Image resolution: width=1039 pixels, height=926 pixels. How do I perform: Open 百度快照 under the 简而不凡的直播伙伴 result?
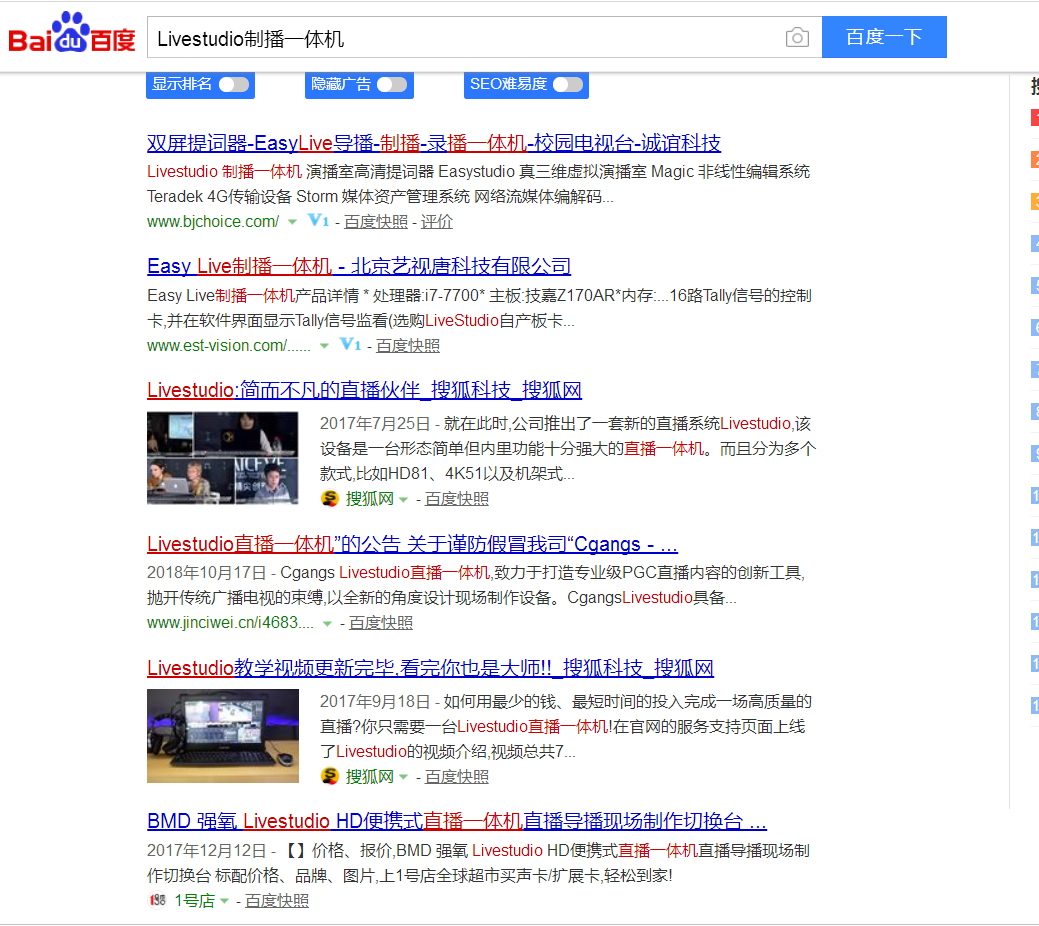click(457, 498)
